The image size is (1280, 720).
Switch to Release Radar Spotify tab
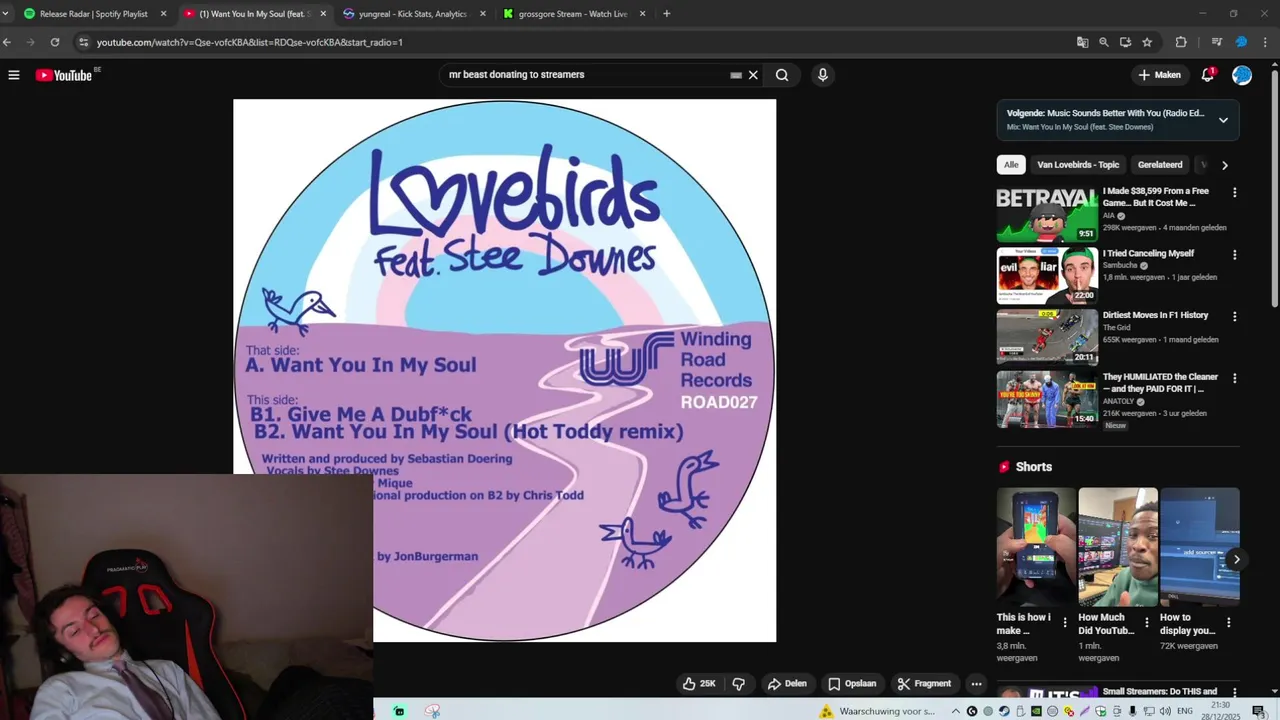click(x=93, y=14)
